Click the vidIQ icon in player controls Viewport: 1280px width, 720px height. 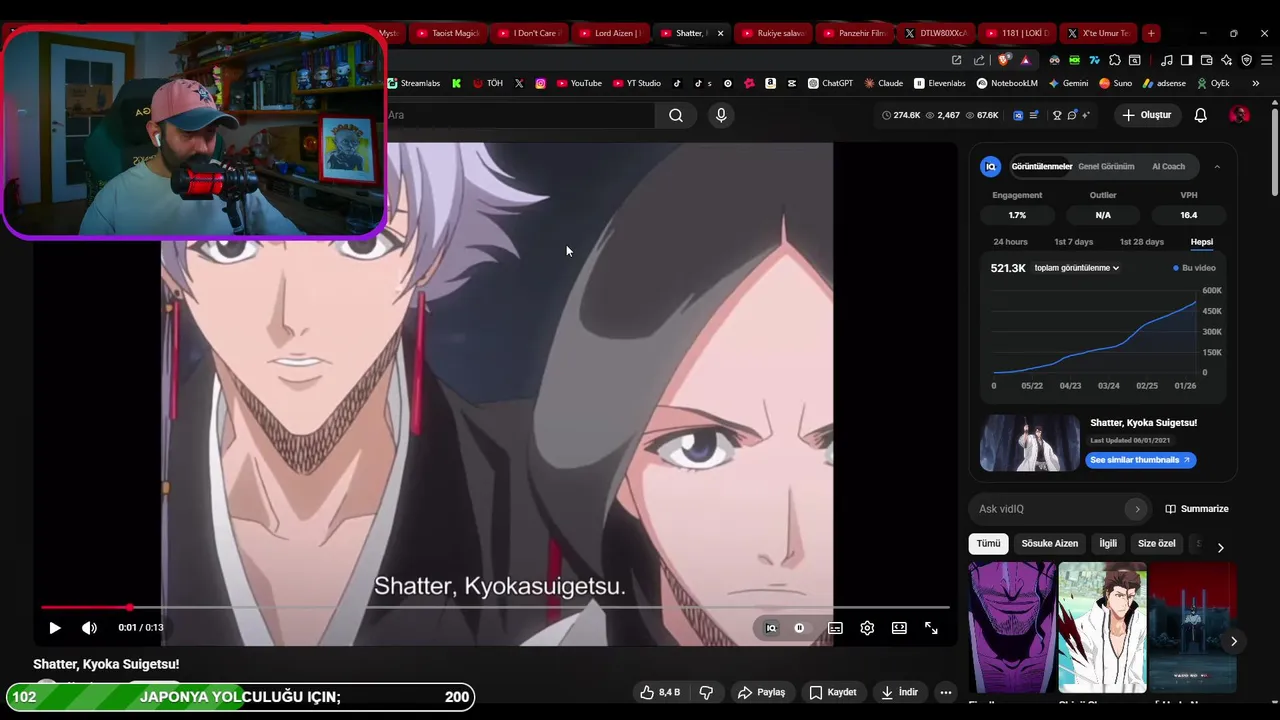pos(771,628)
